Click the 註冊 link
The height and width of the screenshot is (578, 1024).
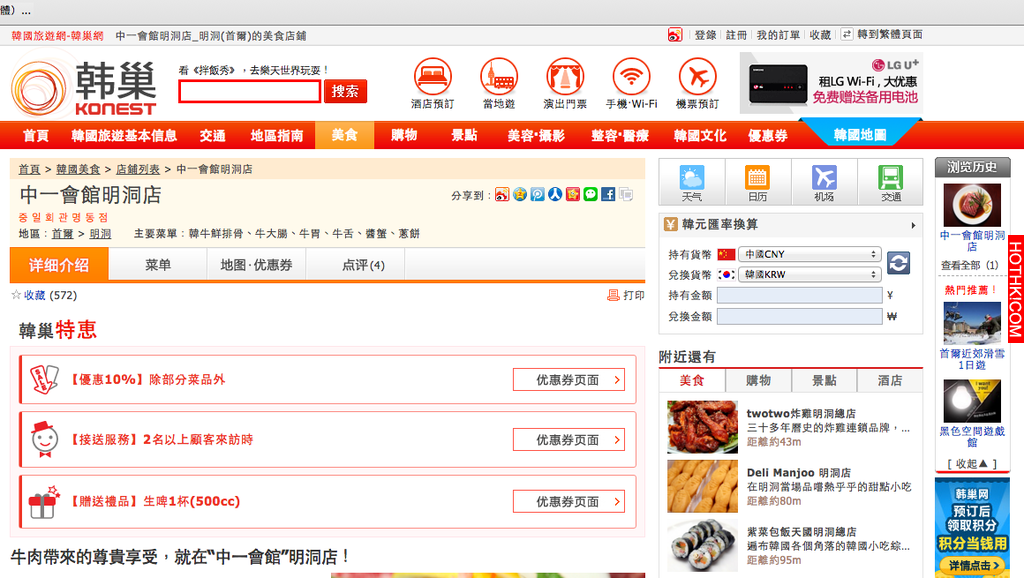tap(737, 35)
